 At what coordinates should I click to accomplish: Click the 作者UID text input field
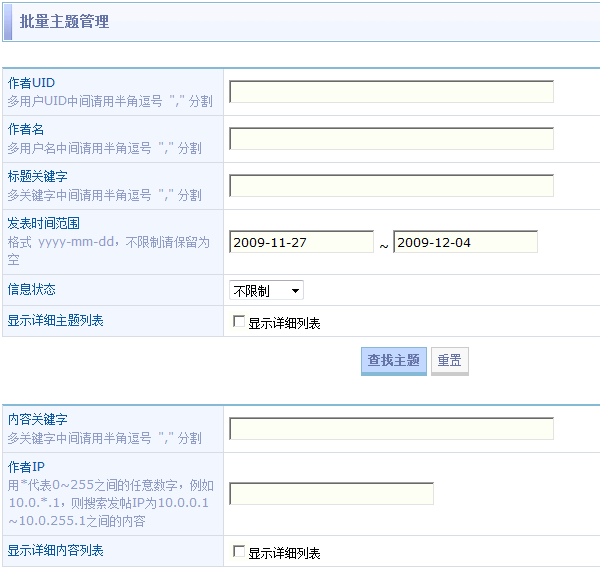391,92
